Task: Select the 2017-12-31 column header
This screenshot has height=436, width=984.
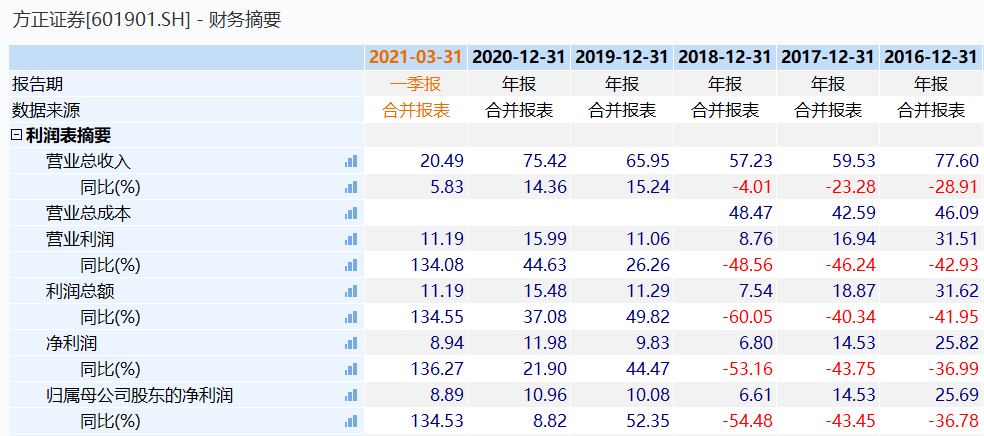Action: pyautogui.click(x=828, y=57)
